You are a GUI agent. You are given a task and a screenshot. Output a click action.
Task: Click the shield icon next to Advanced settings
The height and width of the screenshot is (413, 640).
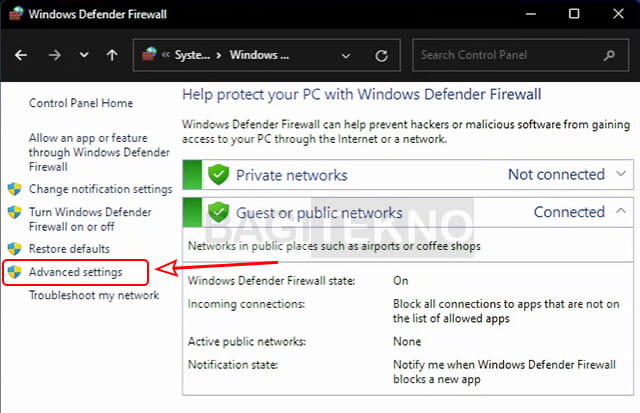[15, 272]
